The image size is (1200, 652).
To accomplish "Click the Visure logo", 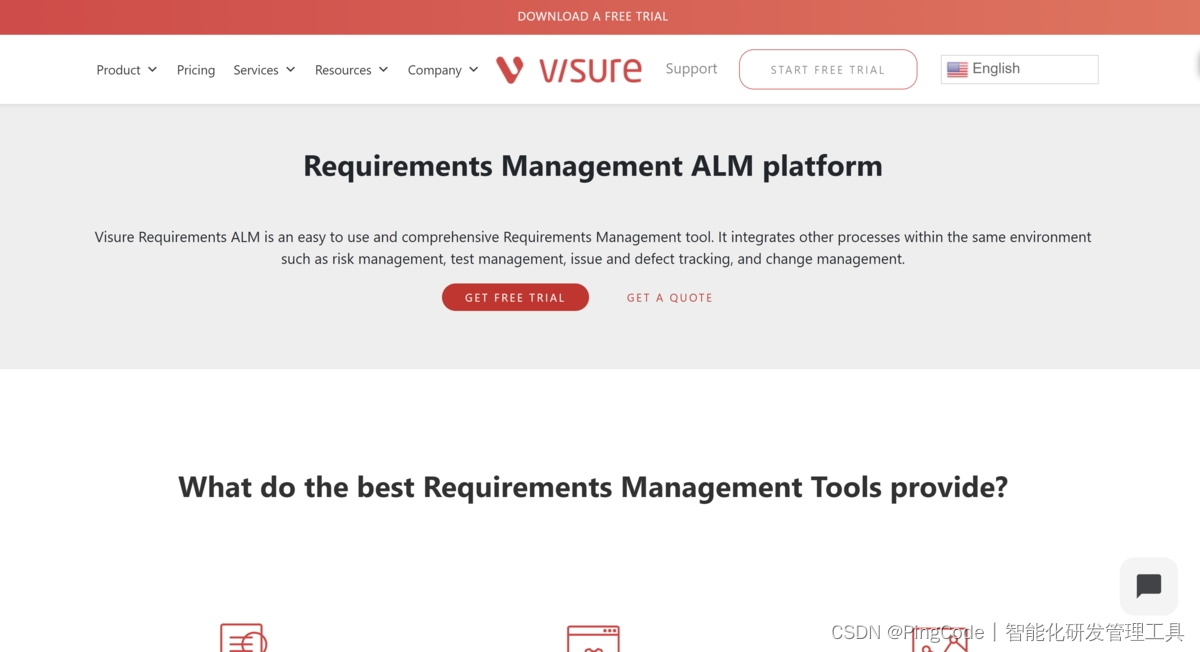I will [569, 70].
